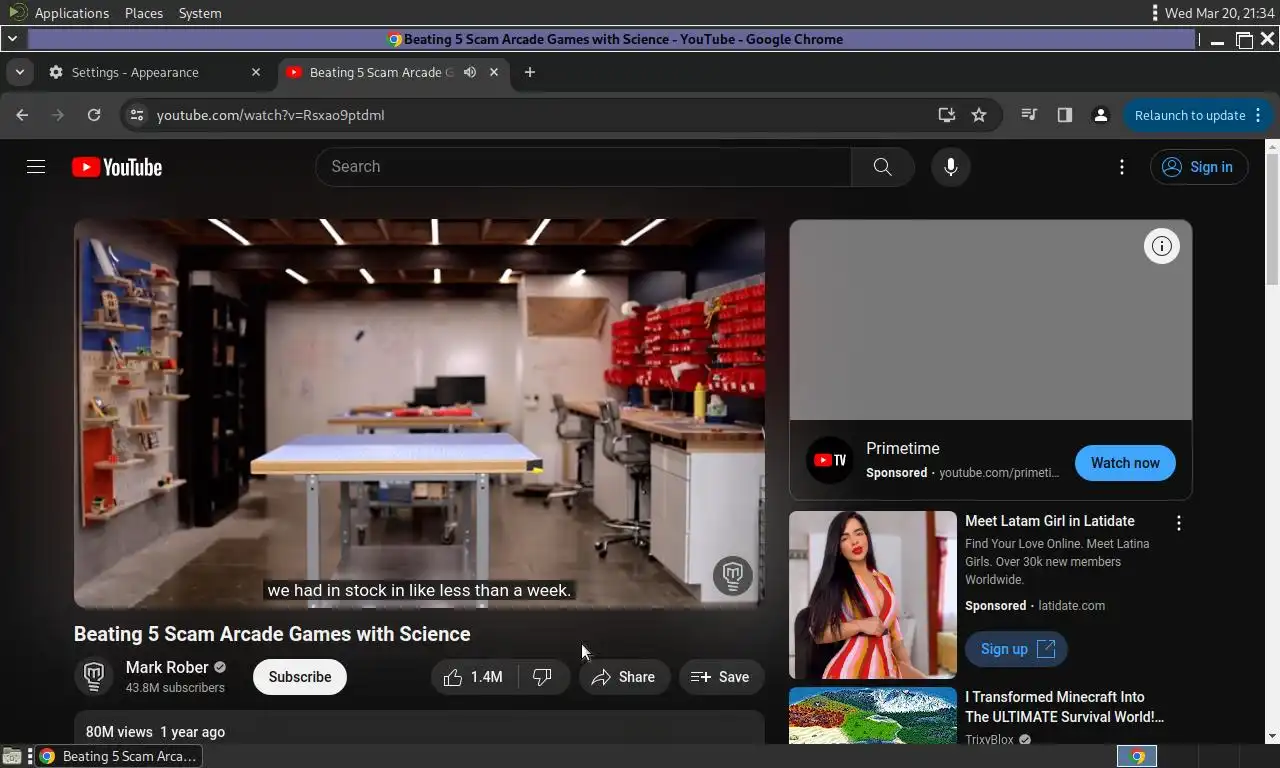
Task: Sign in to YouTube
Action: [1199, 167]
